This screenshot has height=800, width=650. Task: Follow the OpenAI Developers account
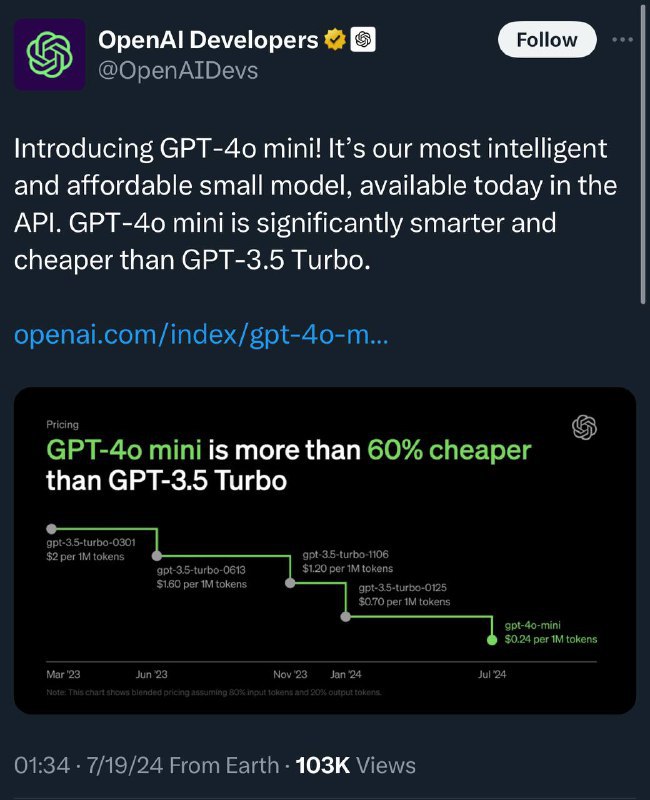[546, 40]
